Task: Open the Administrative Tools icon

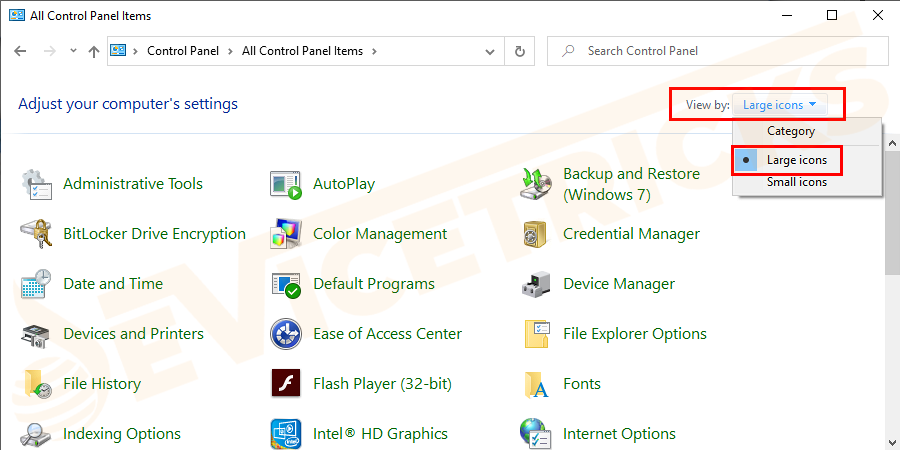Action: 36,184
